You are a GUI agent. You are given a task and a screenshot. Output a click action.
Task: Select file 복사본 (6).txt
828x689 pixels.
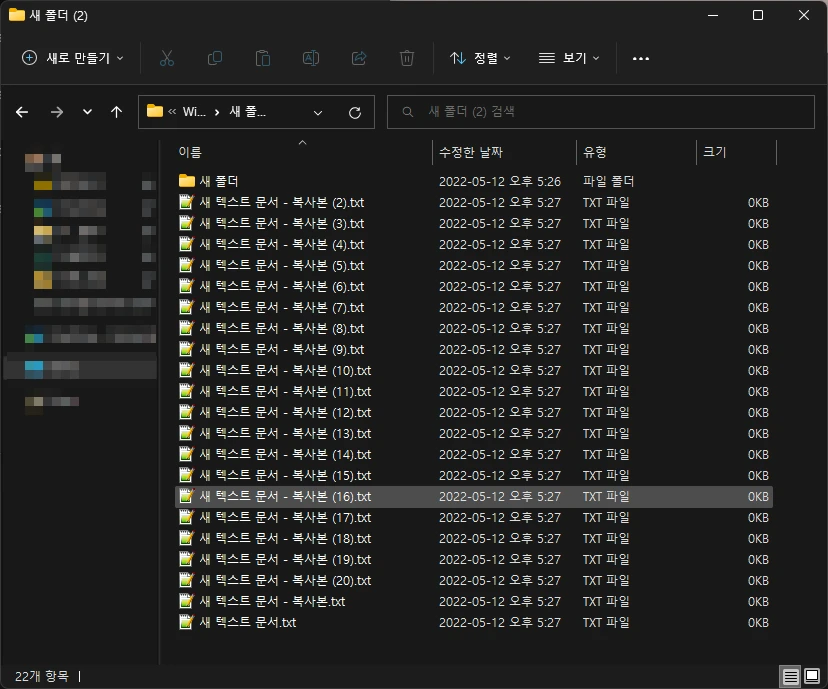click(x=474, y=287)
